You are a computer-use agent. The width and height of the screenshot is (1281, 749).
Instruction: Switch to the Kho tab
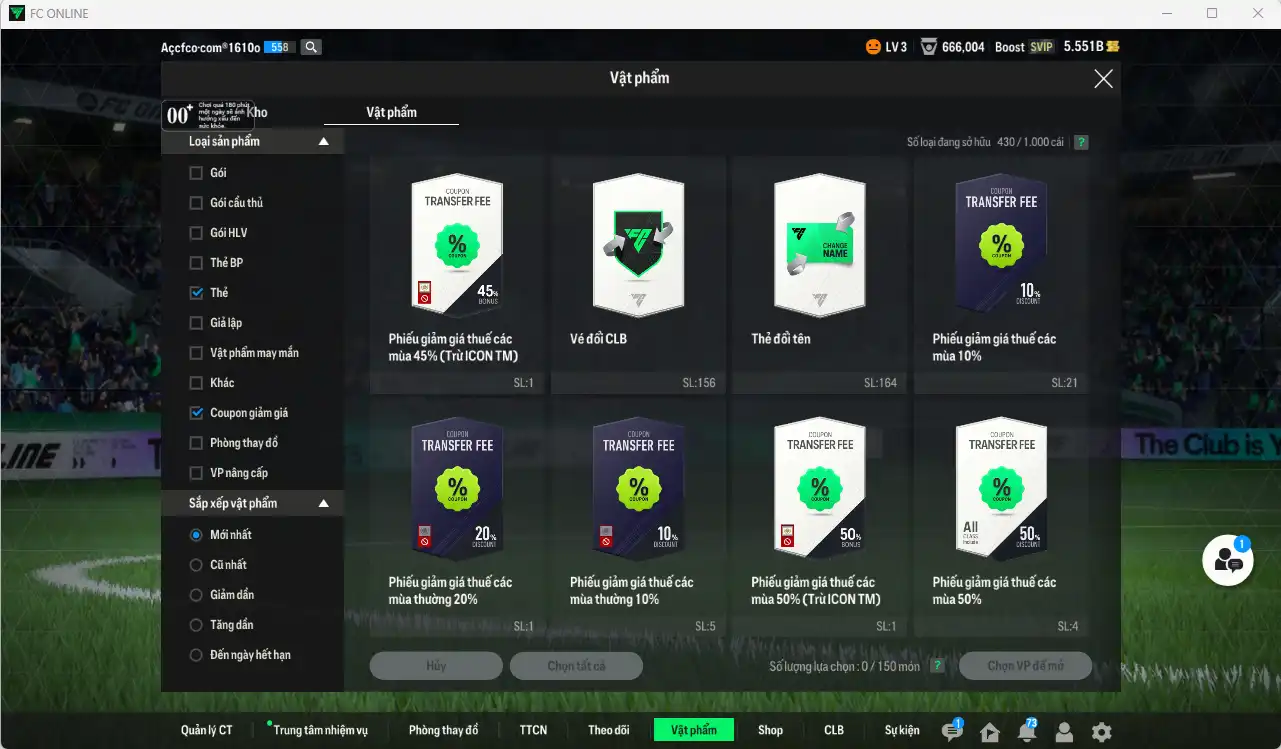point(257,113)
